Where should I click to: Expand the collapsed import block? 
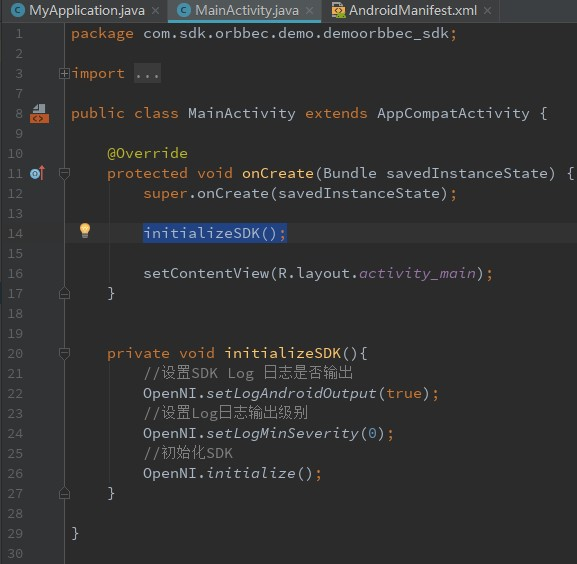coord(64,74)
